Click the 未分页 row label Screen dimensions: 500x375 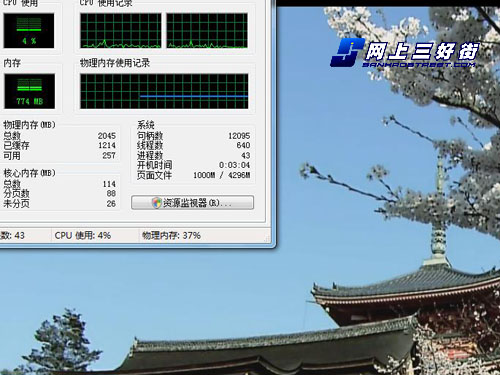click(x=16, y=204)
